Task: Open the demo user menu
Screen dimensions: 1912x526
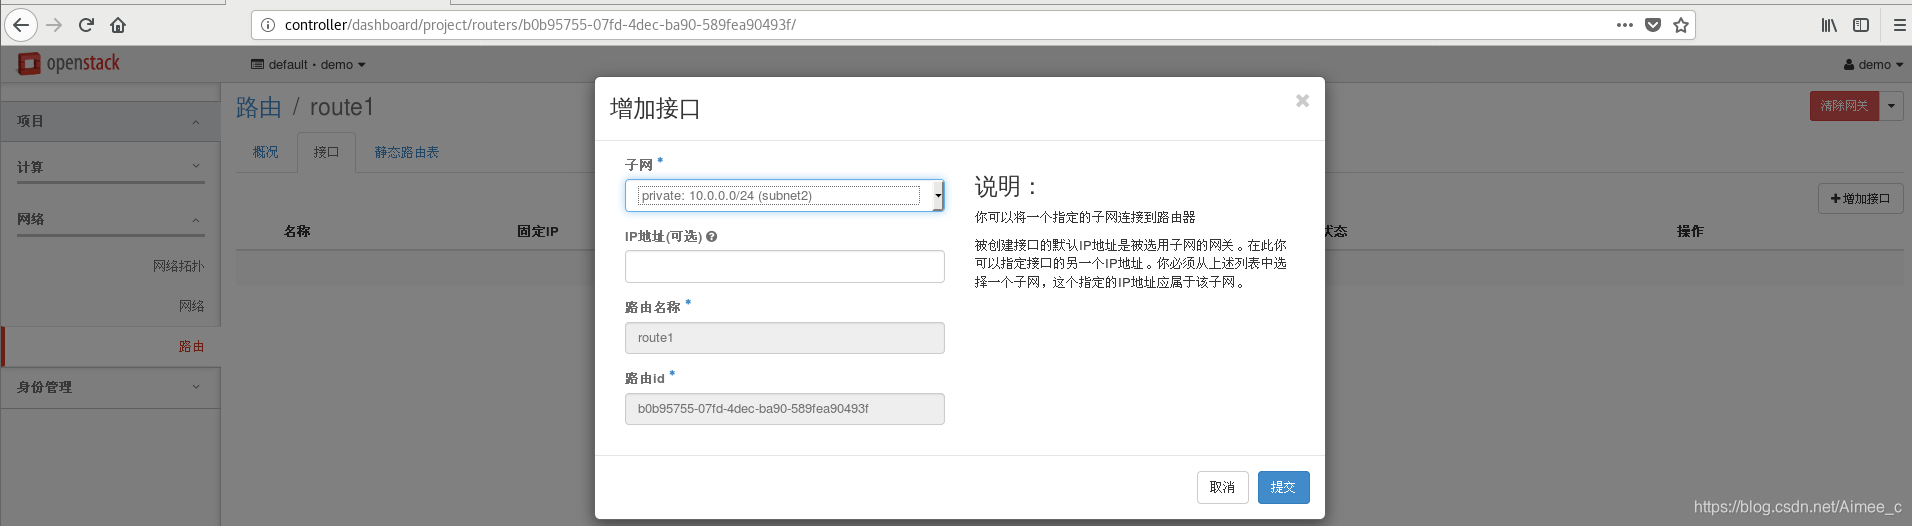Action: click(x=1873, y=65)
